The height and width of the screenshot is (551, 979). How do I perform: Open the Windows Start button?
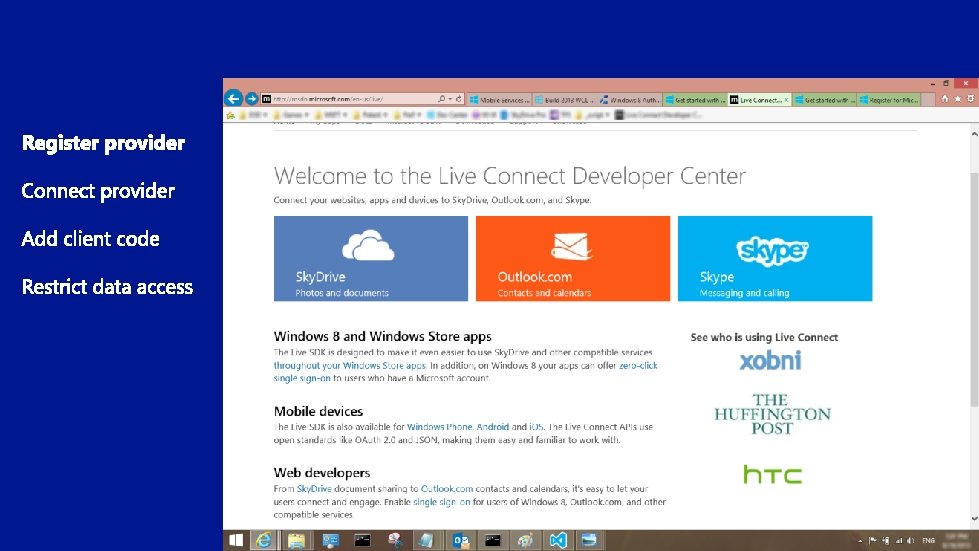236,540
